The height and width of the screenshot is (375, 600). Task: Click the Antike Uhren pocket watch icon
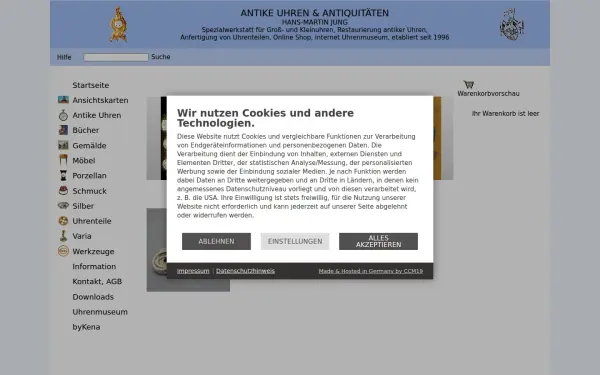(63, 115)
